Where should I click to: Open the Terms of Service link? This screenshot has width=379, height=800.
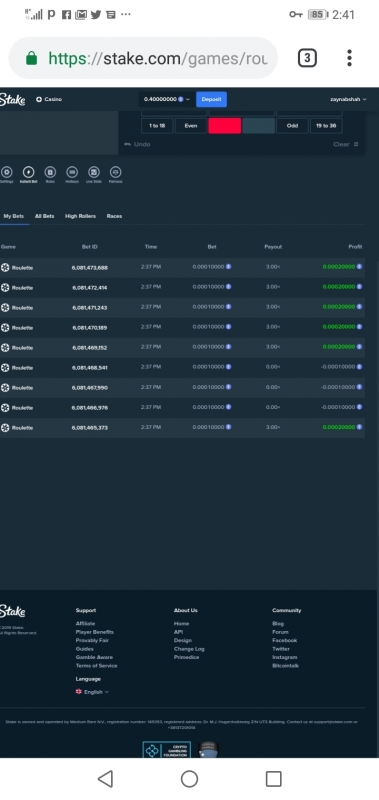[x=96, y=666]
